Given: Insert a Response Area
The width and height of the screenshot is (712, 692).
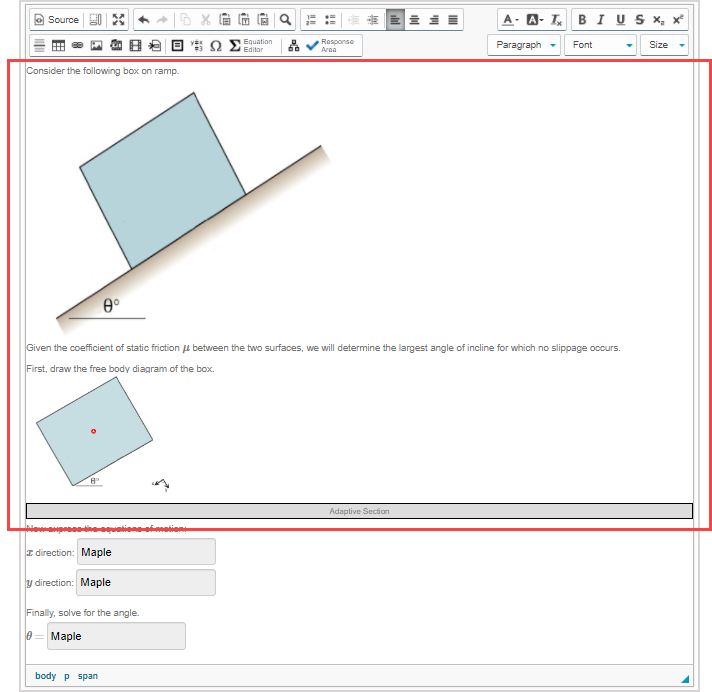Looking at the screenshot, I should click(330, 45).
